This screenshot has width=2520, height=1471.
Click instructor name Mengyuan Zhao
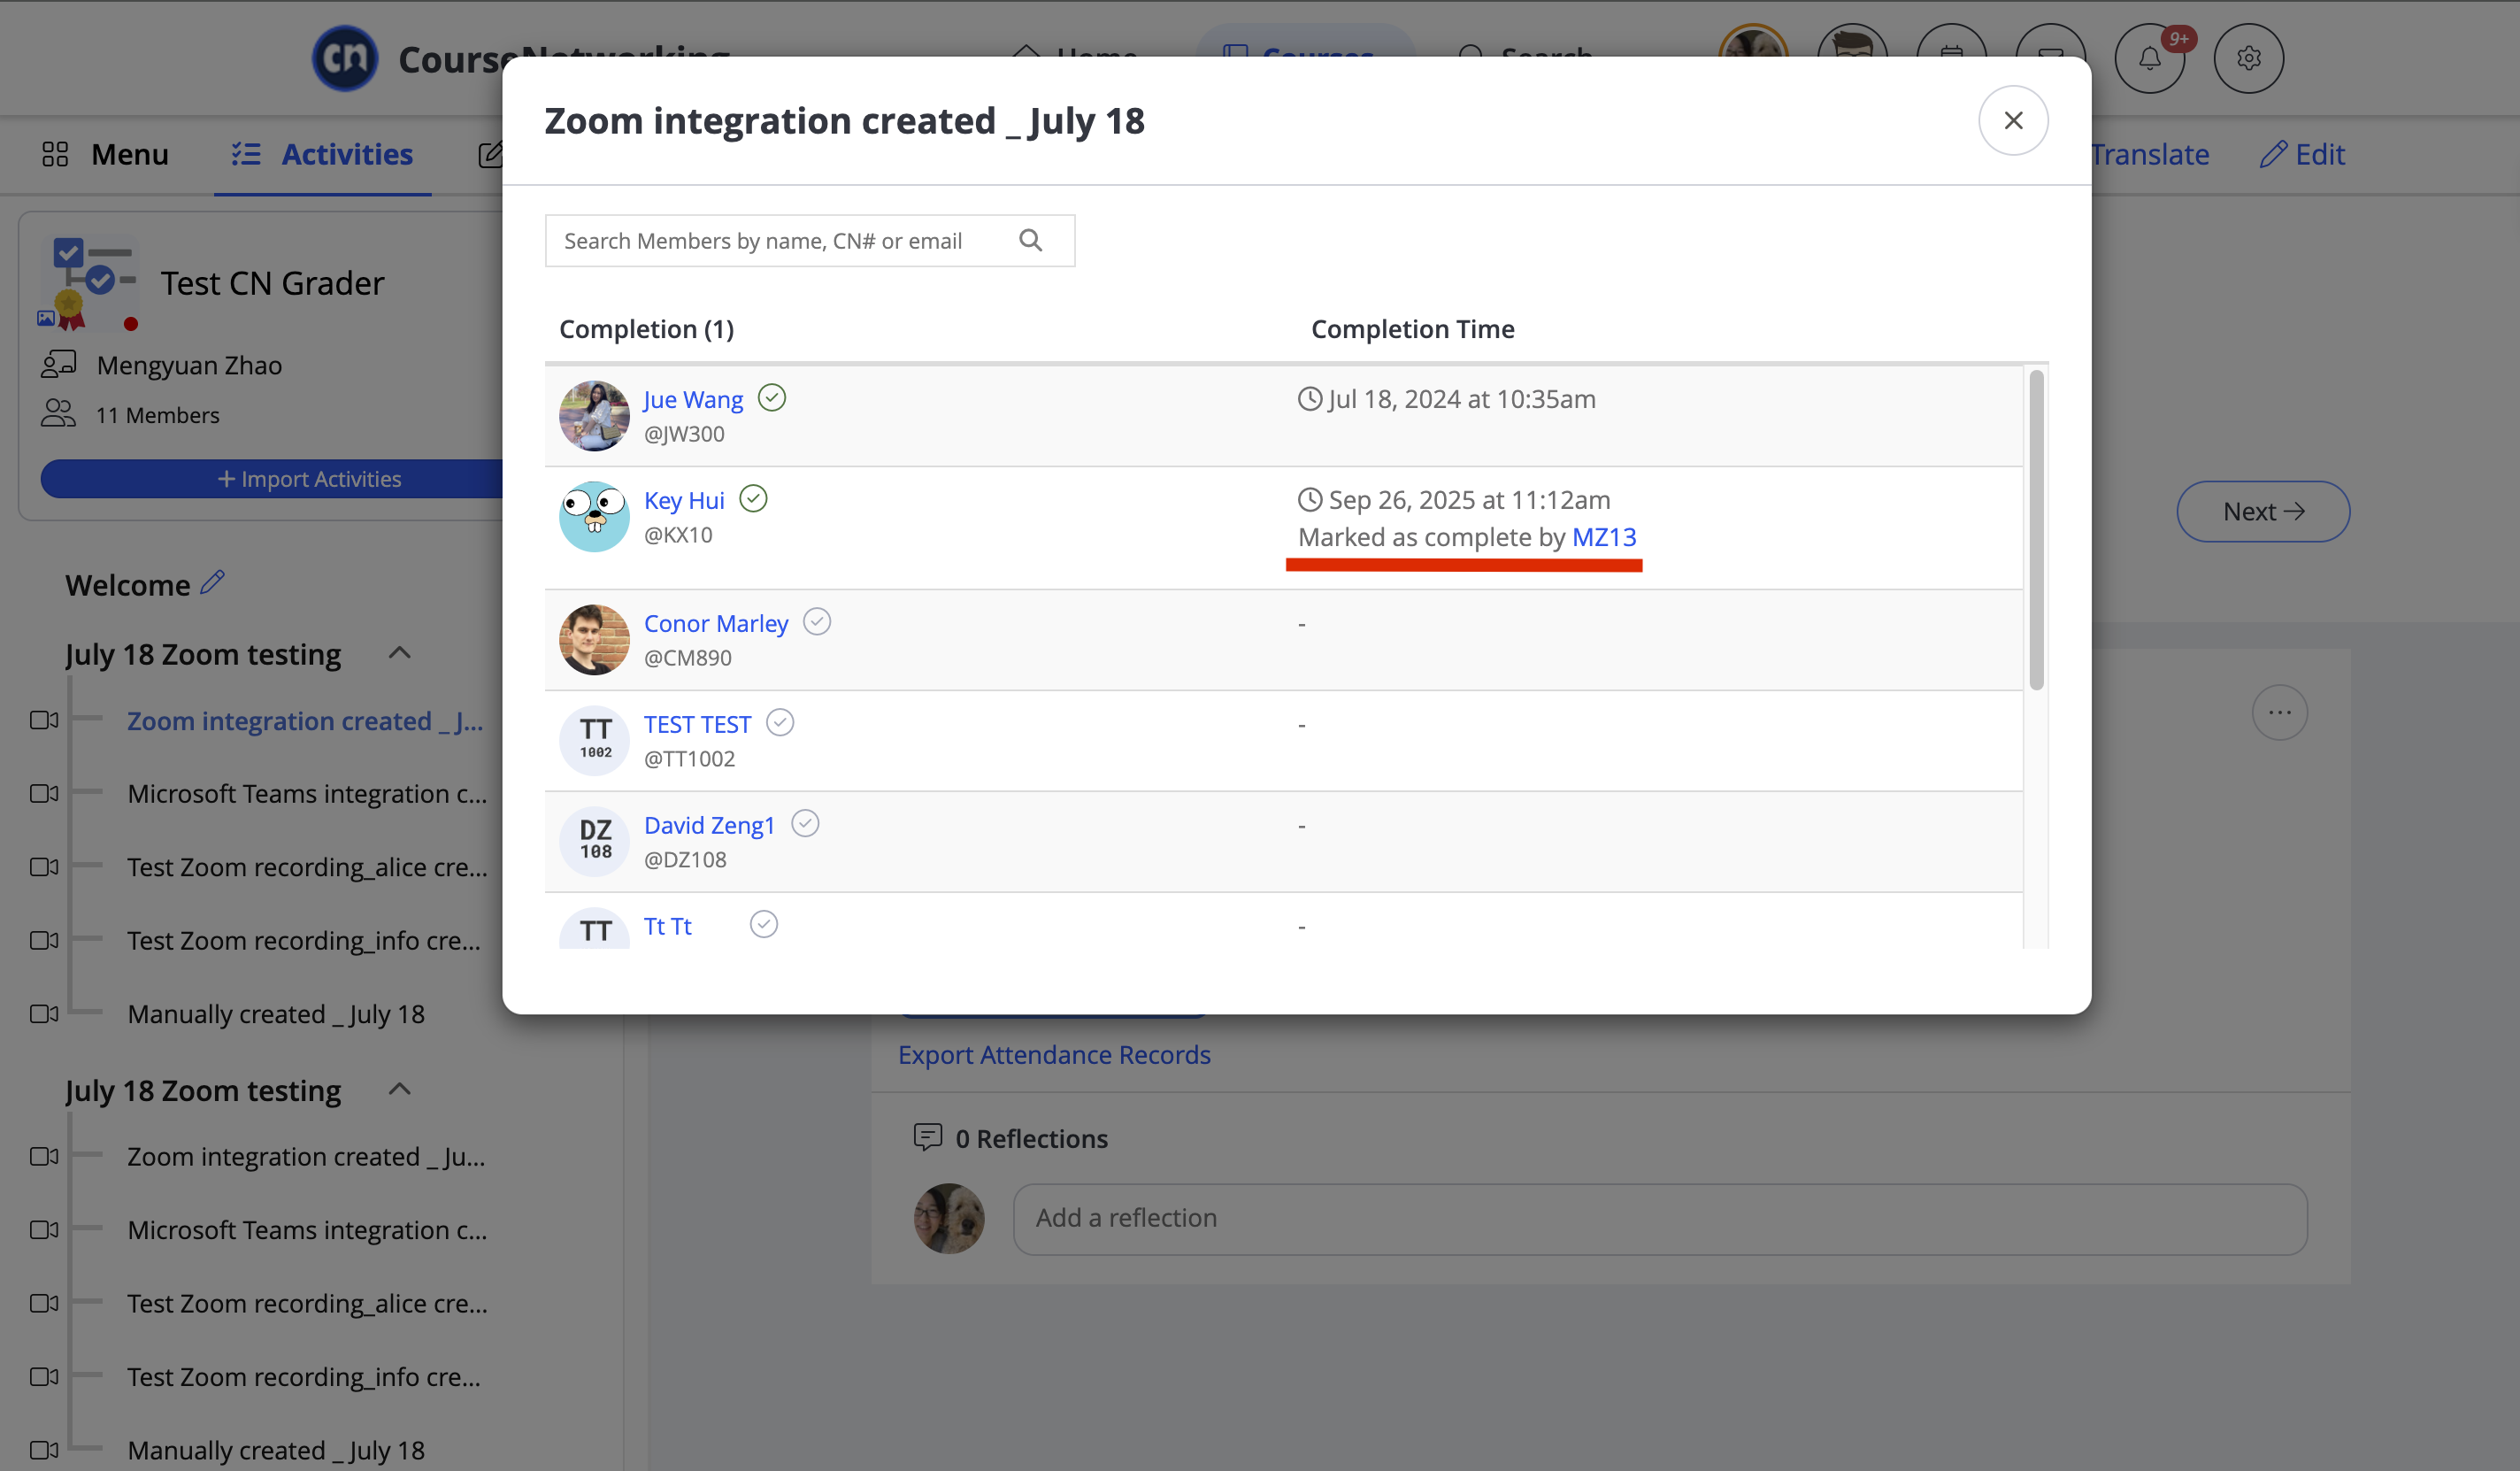(x=189, y=365)
